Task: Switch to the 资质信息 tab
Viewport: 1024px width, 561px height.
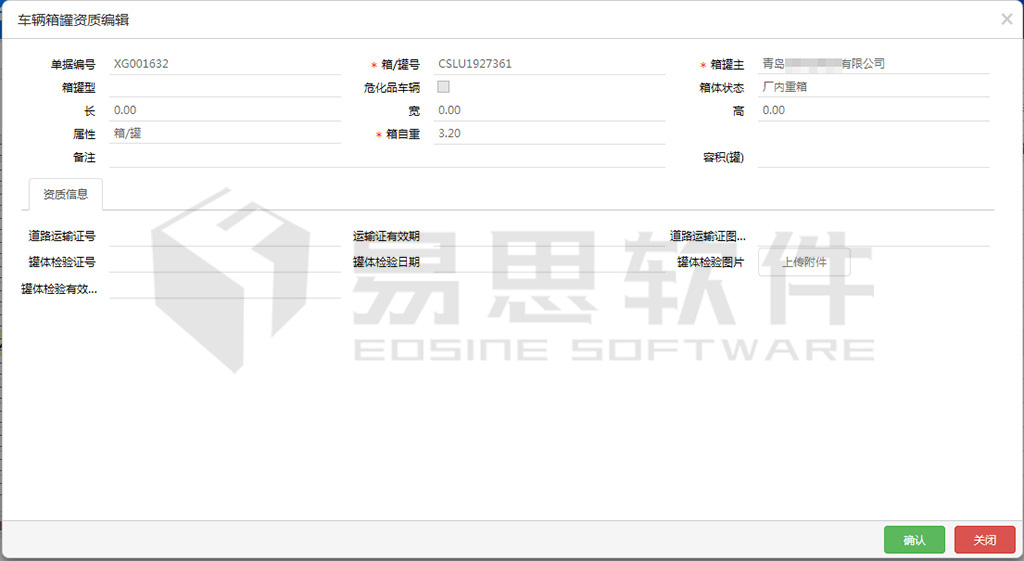Action: [66, 194]
